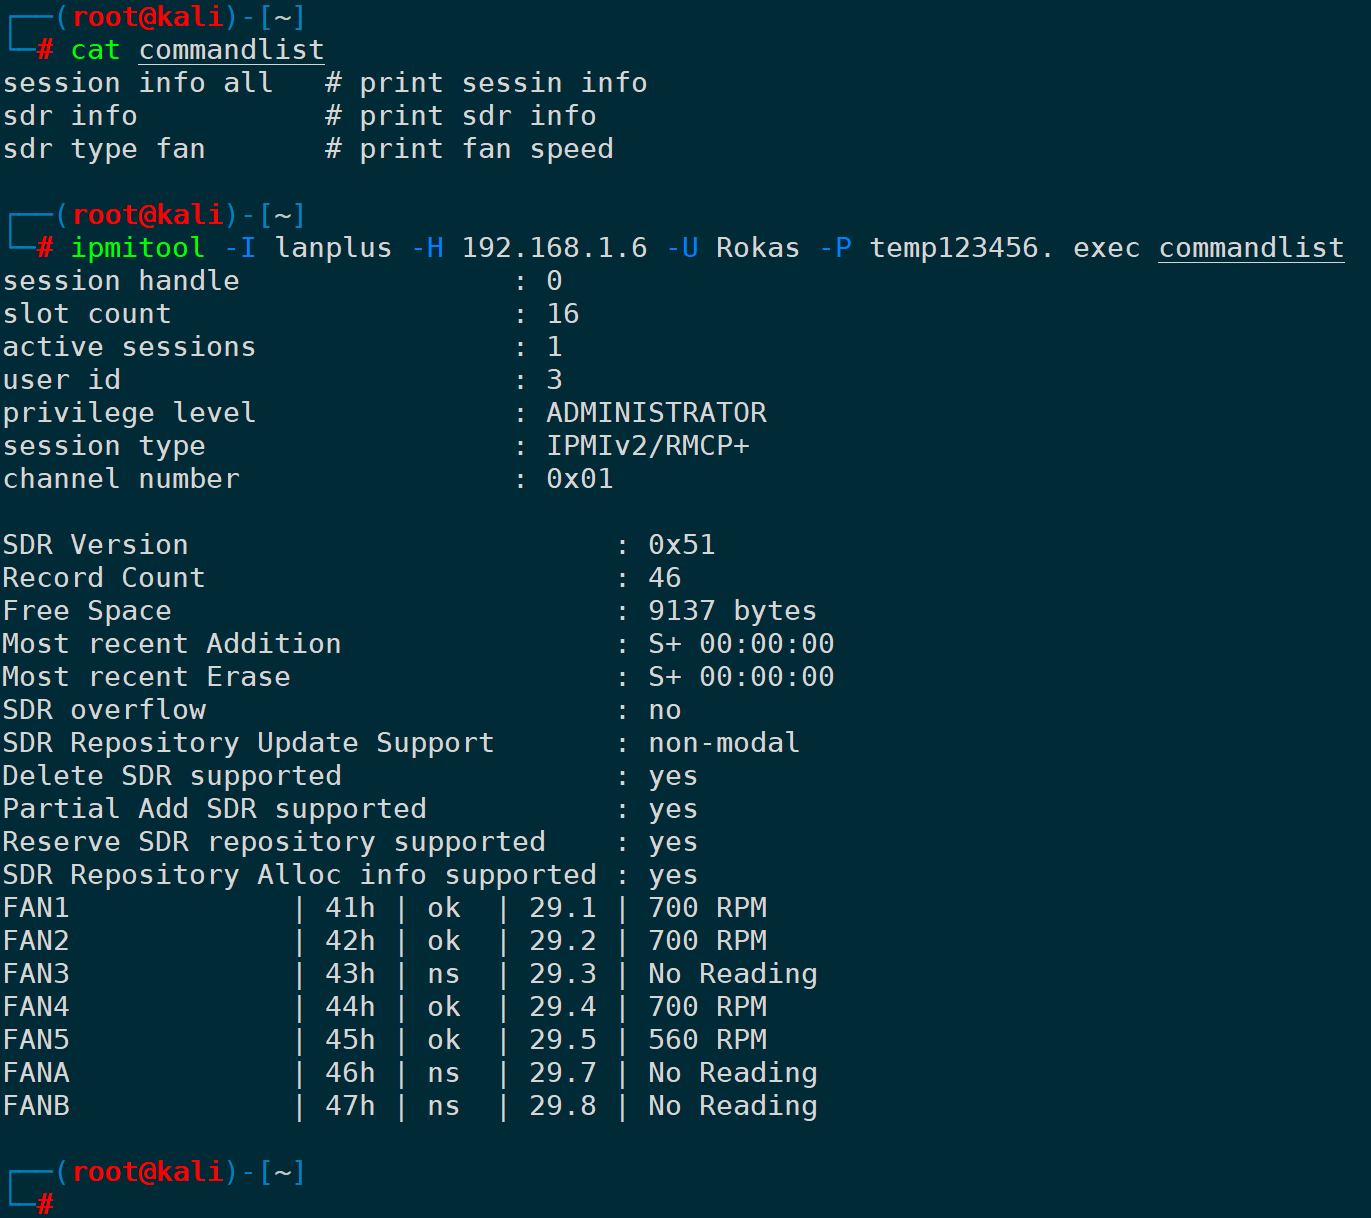The width and height of the screenshot is (1371, 1218).
Task: Click the green cat command word
Action: [95, 50]
